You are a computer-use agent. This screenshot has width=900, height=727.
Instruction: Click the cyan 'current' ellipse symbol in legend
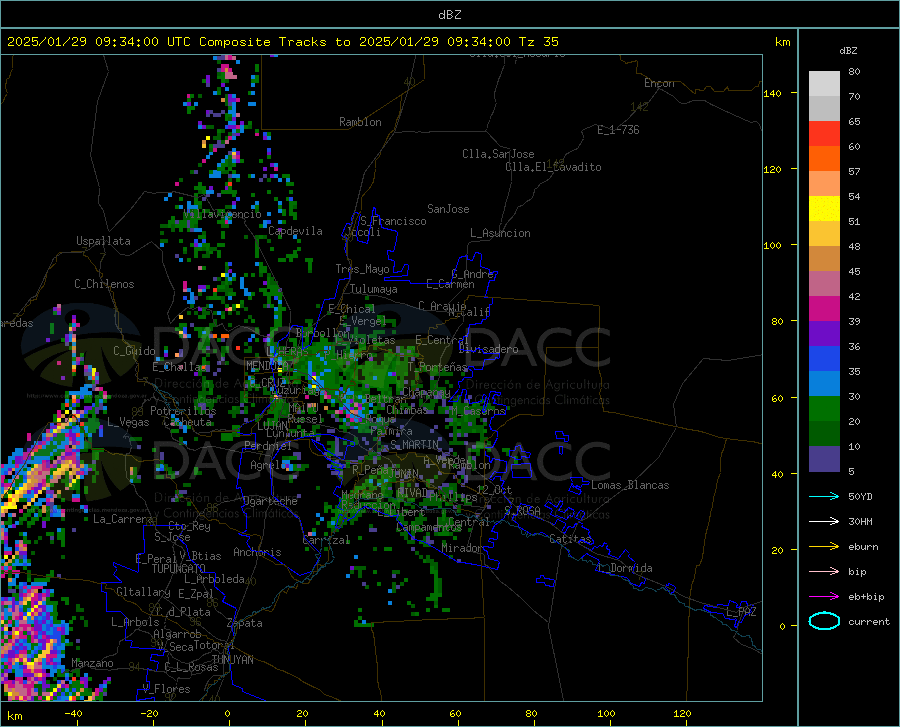[x=824, y=621]
